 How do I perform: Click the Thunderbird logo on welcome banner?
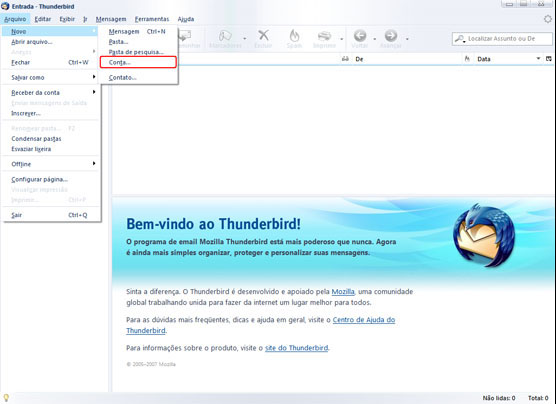(484, 236)
